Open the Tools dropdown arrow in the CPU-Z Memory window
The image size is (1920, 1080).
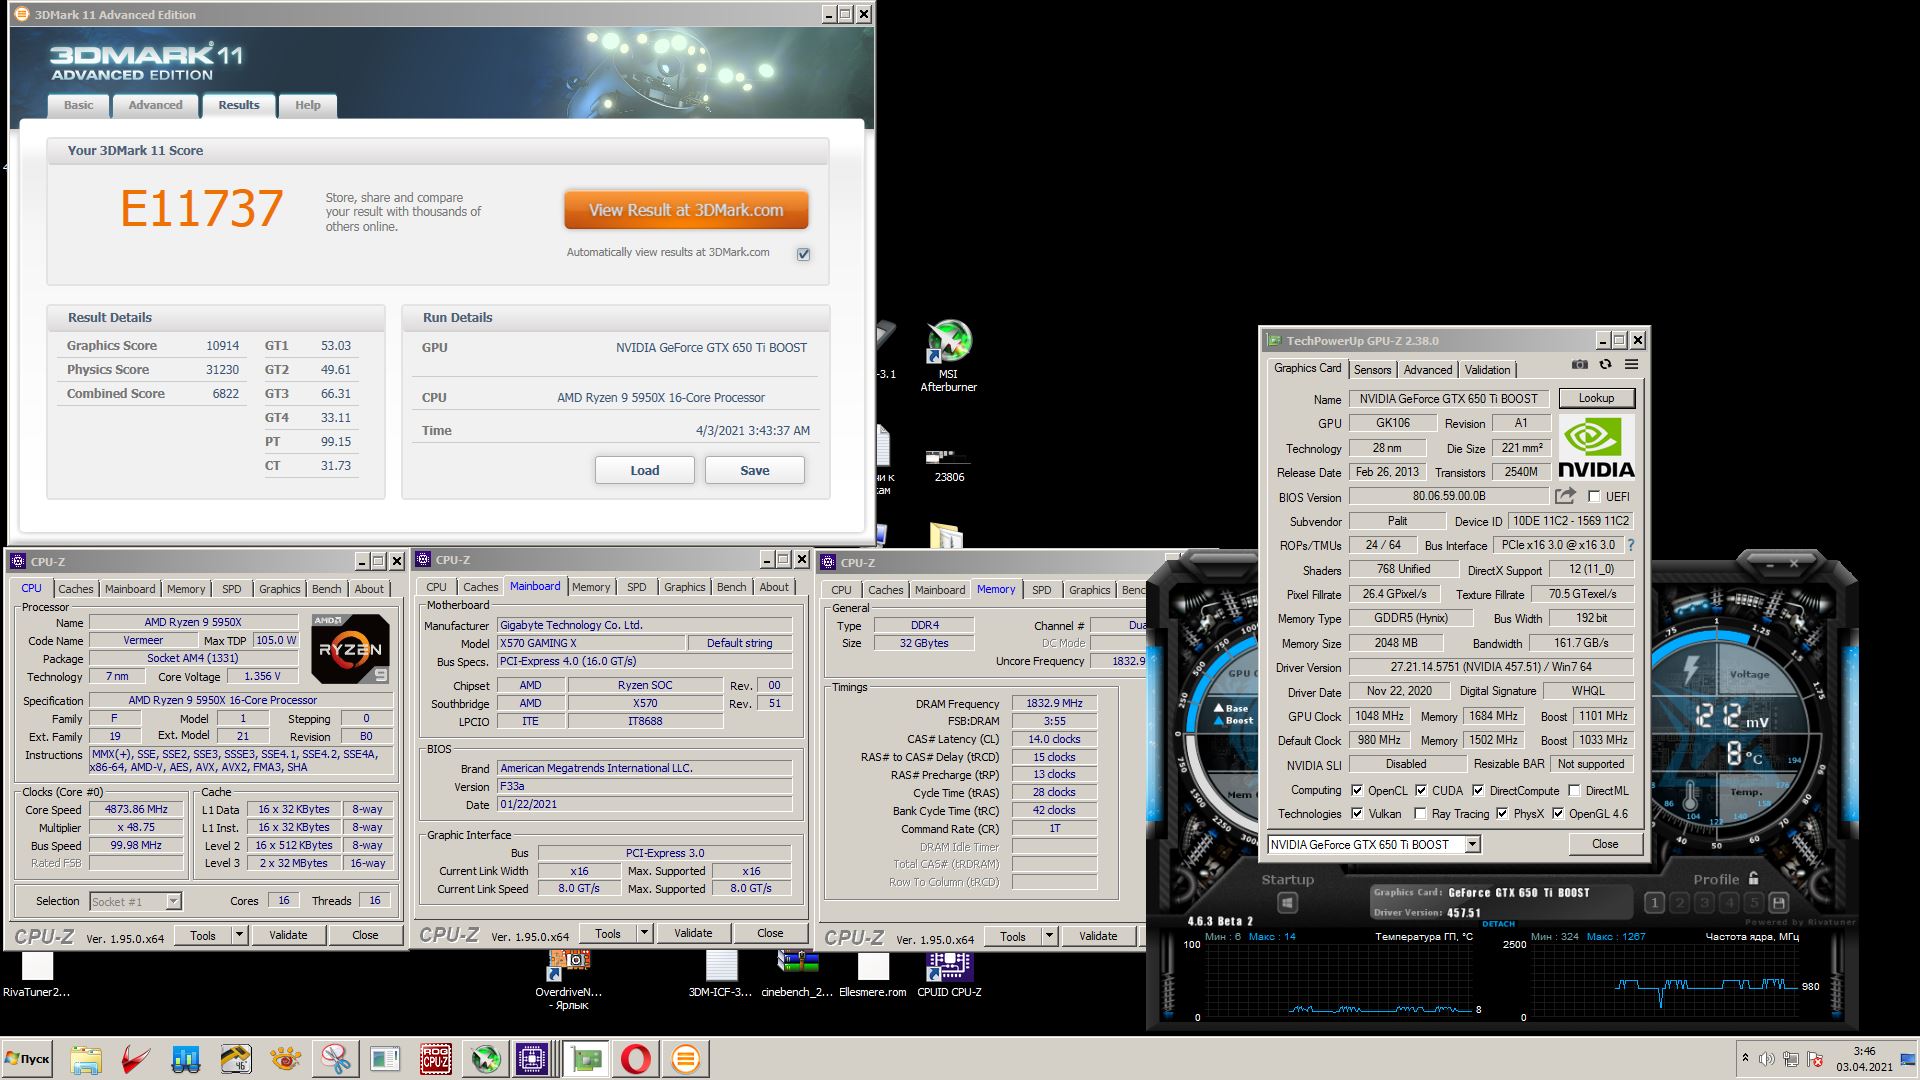(x=1049, y=936)
